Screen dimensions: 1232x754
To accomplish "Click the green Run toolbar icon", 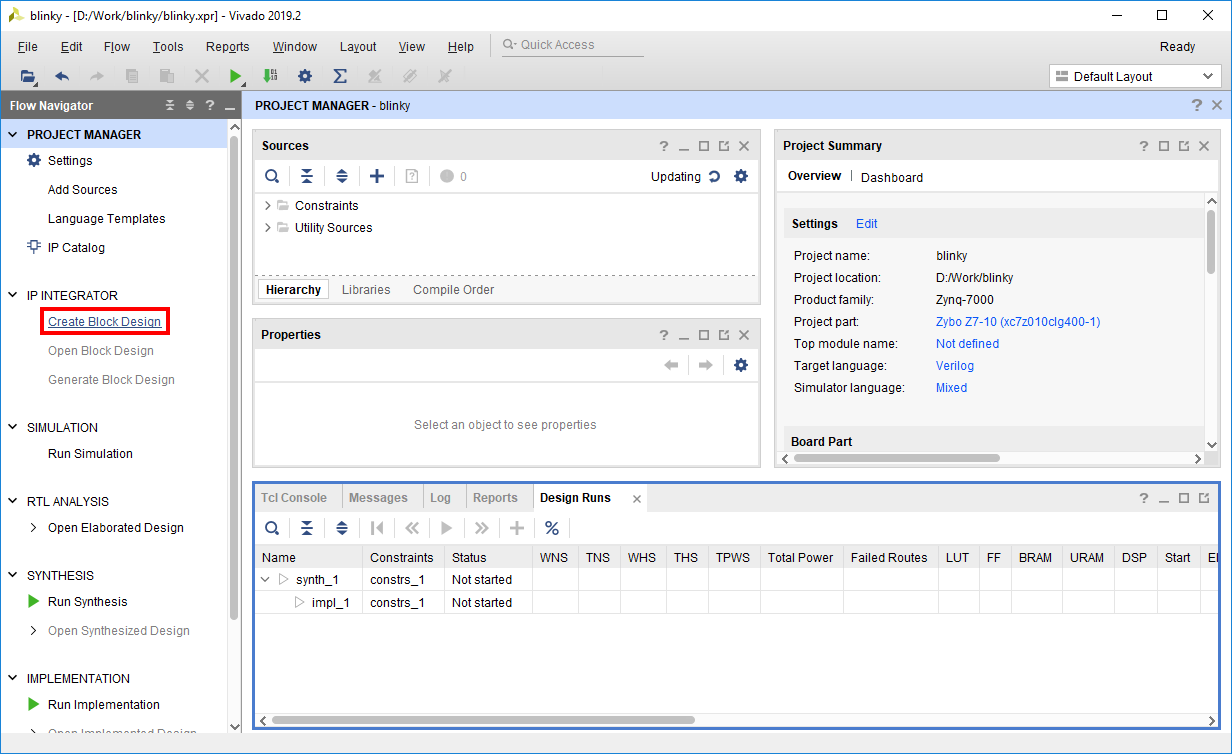I will click(235, 76).
